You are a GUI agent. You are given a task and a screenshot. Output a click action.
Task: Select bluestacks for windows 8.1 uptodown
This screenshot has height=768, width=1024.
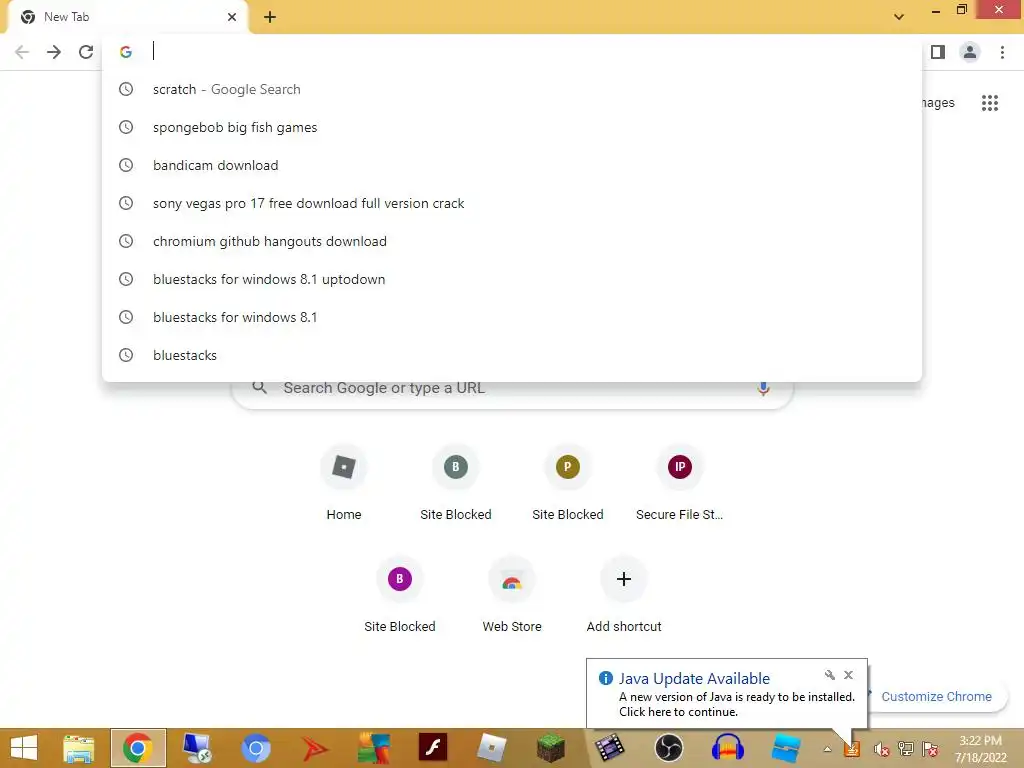pyautogui.click(x=512, y=279)
